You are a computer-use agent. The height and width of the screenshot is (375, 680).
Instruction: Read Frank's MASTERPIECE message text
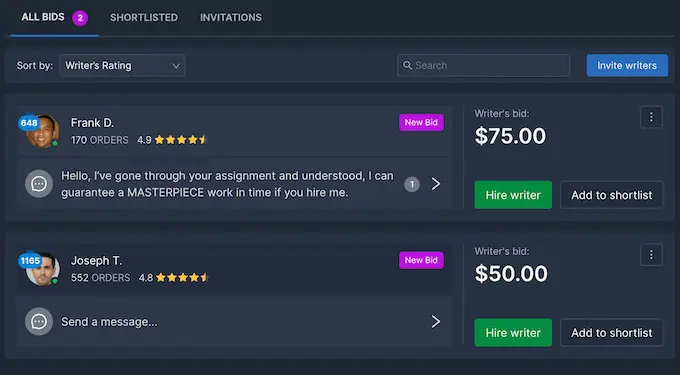pyautogui.click(x=227, y=184)
